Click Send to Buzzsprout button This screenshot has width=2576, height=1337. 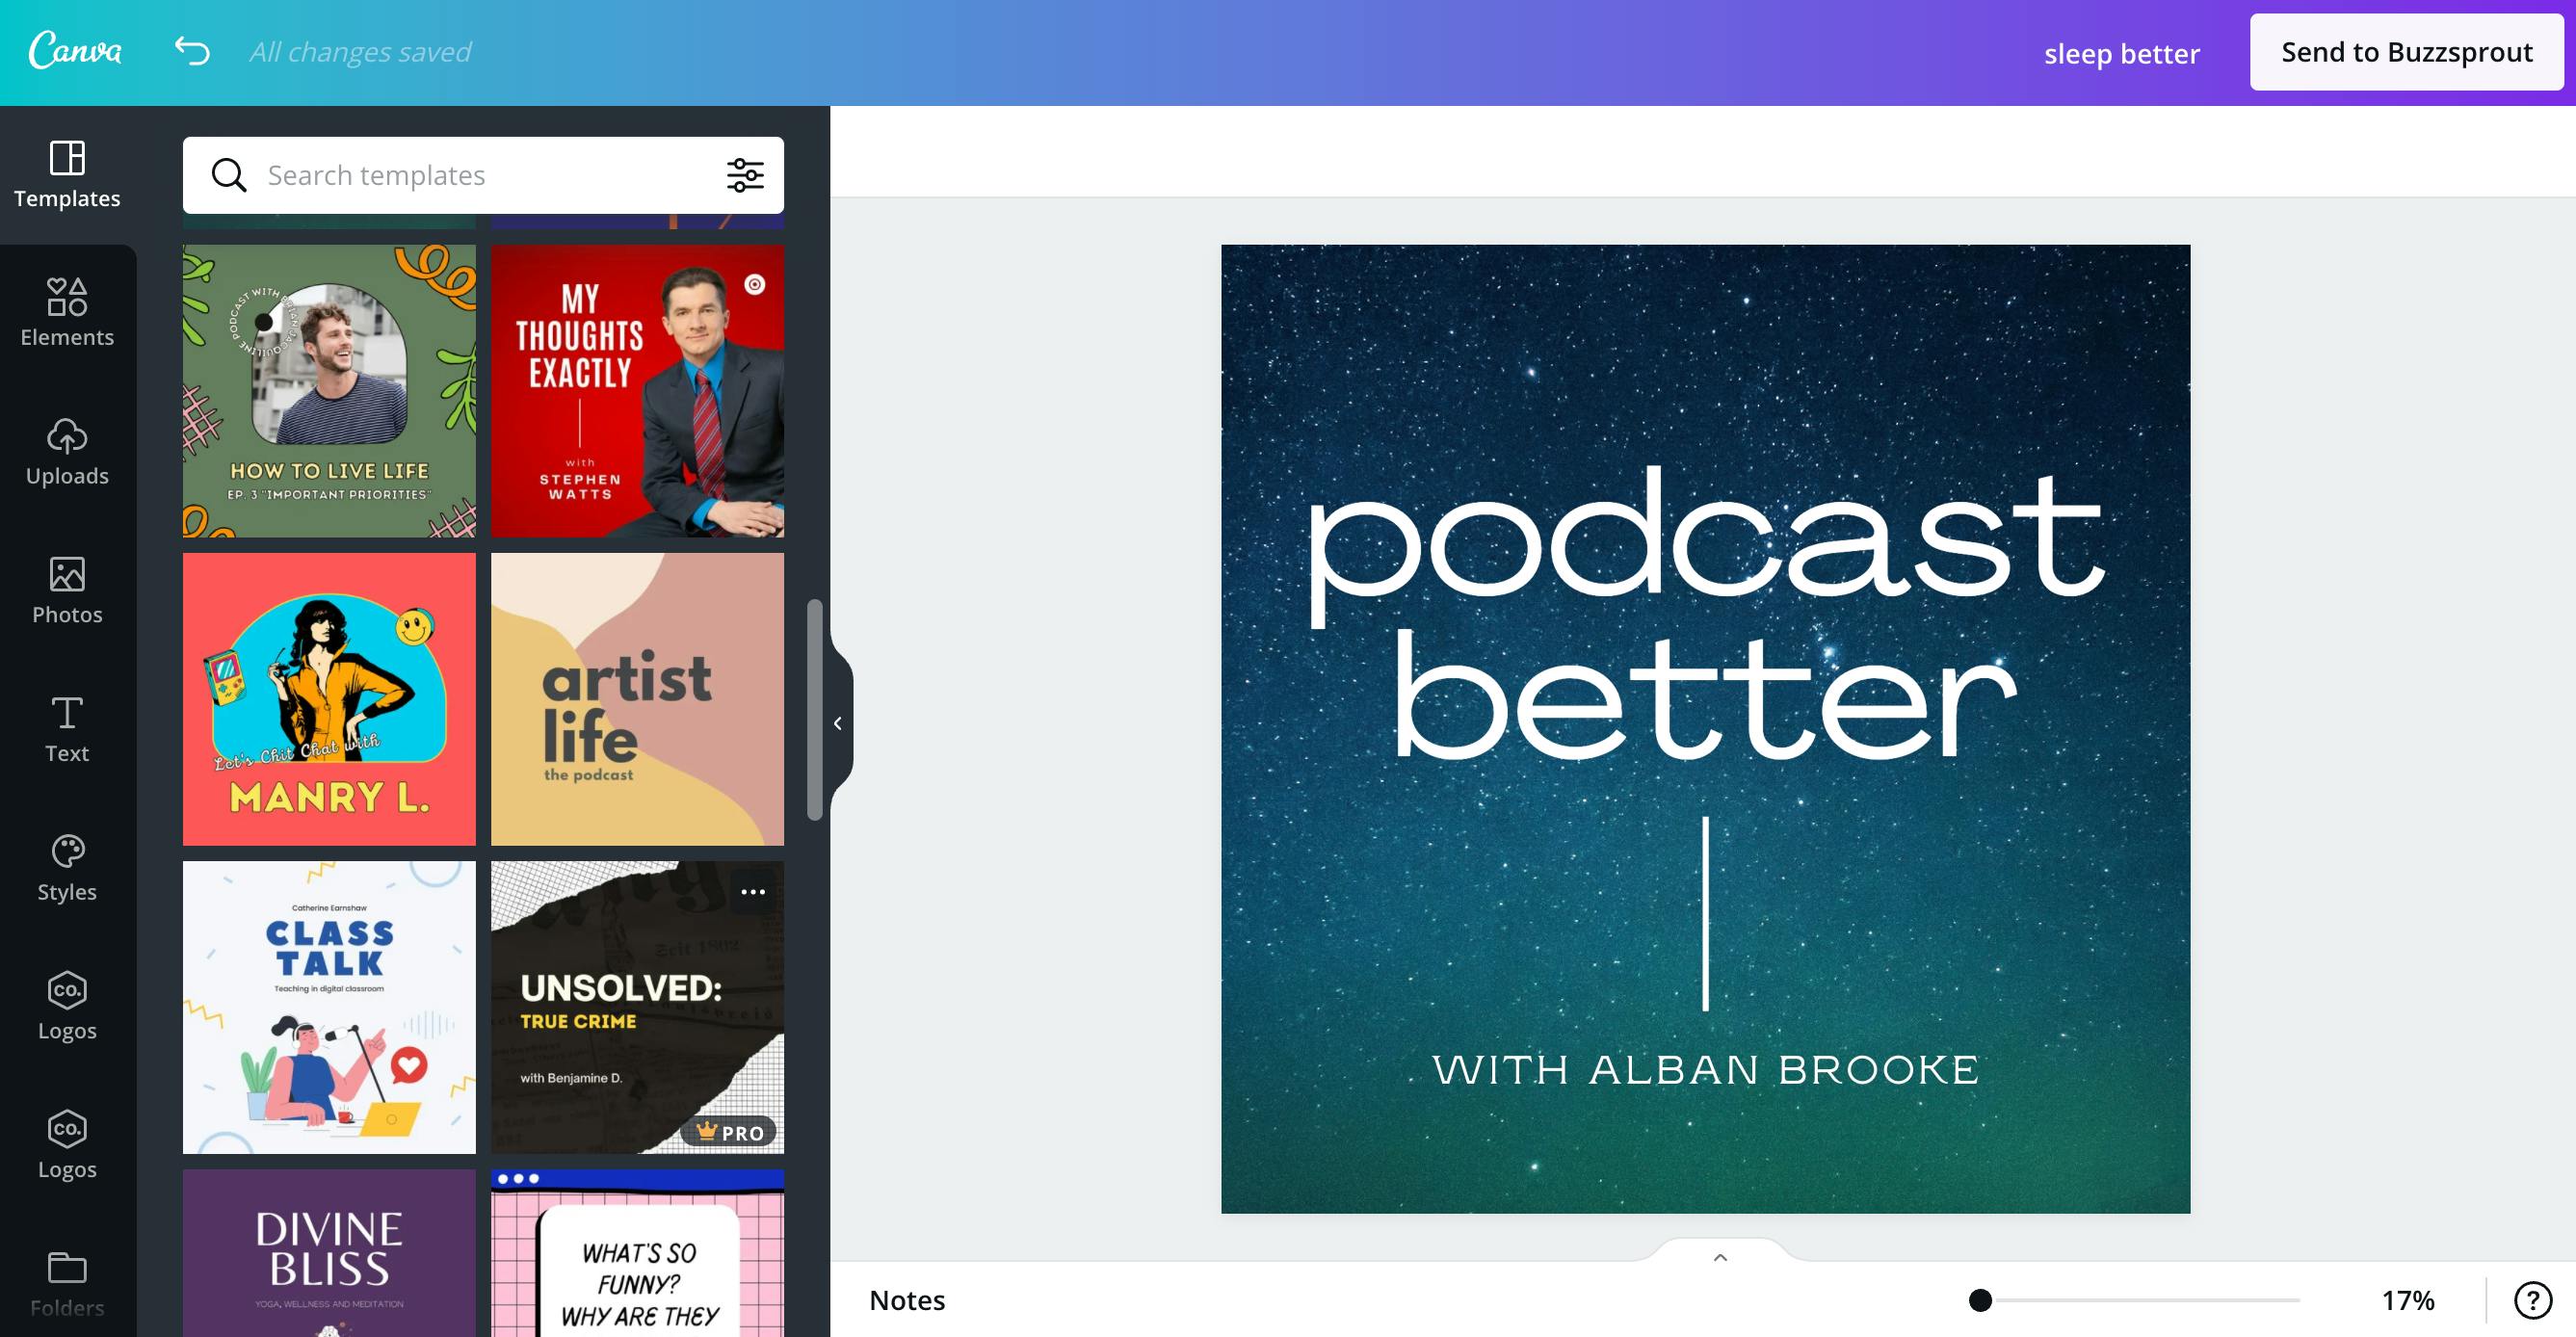tap(2403, 51)
